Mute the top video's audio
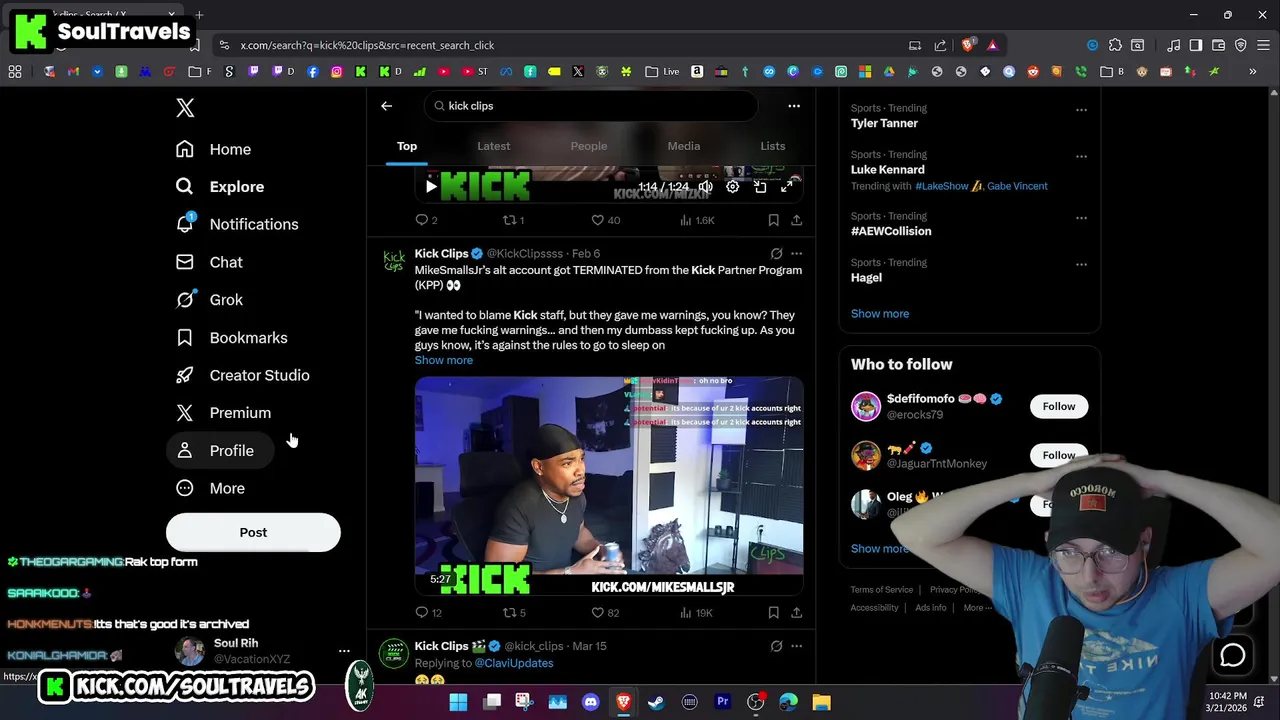Image resolution: width=1280 pixels, height=720 pixels. (706, 187)
